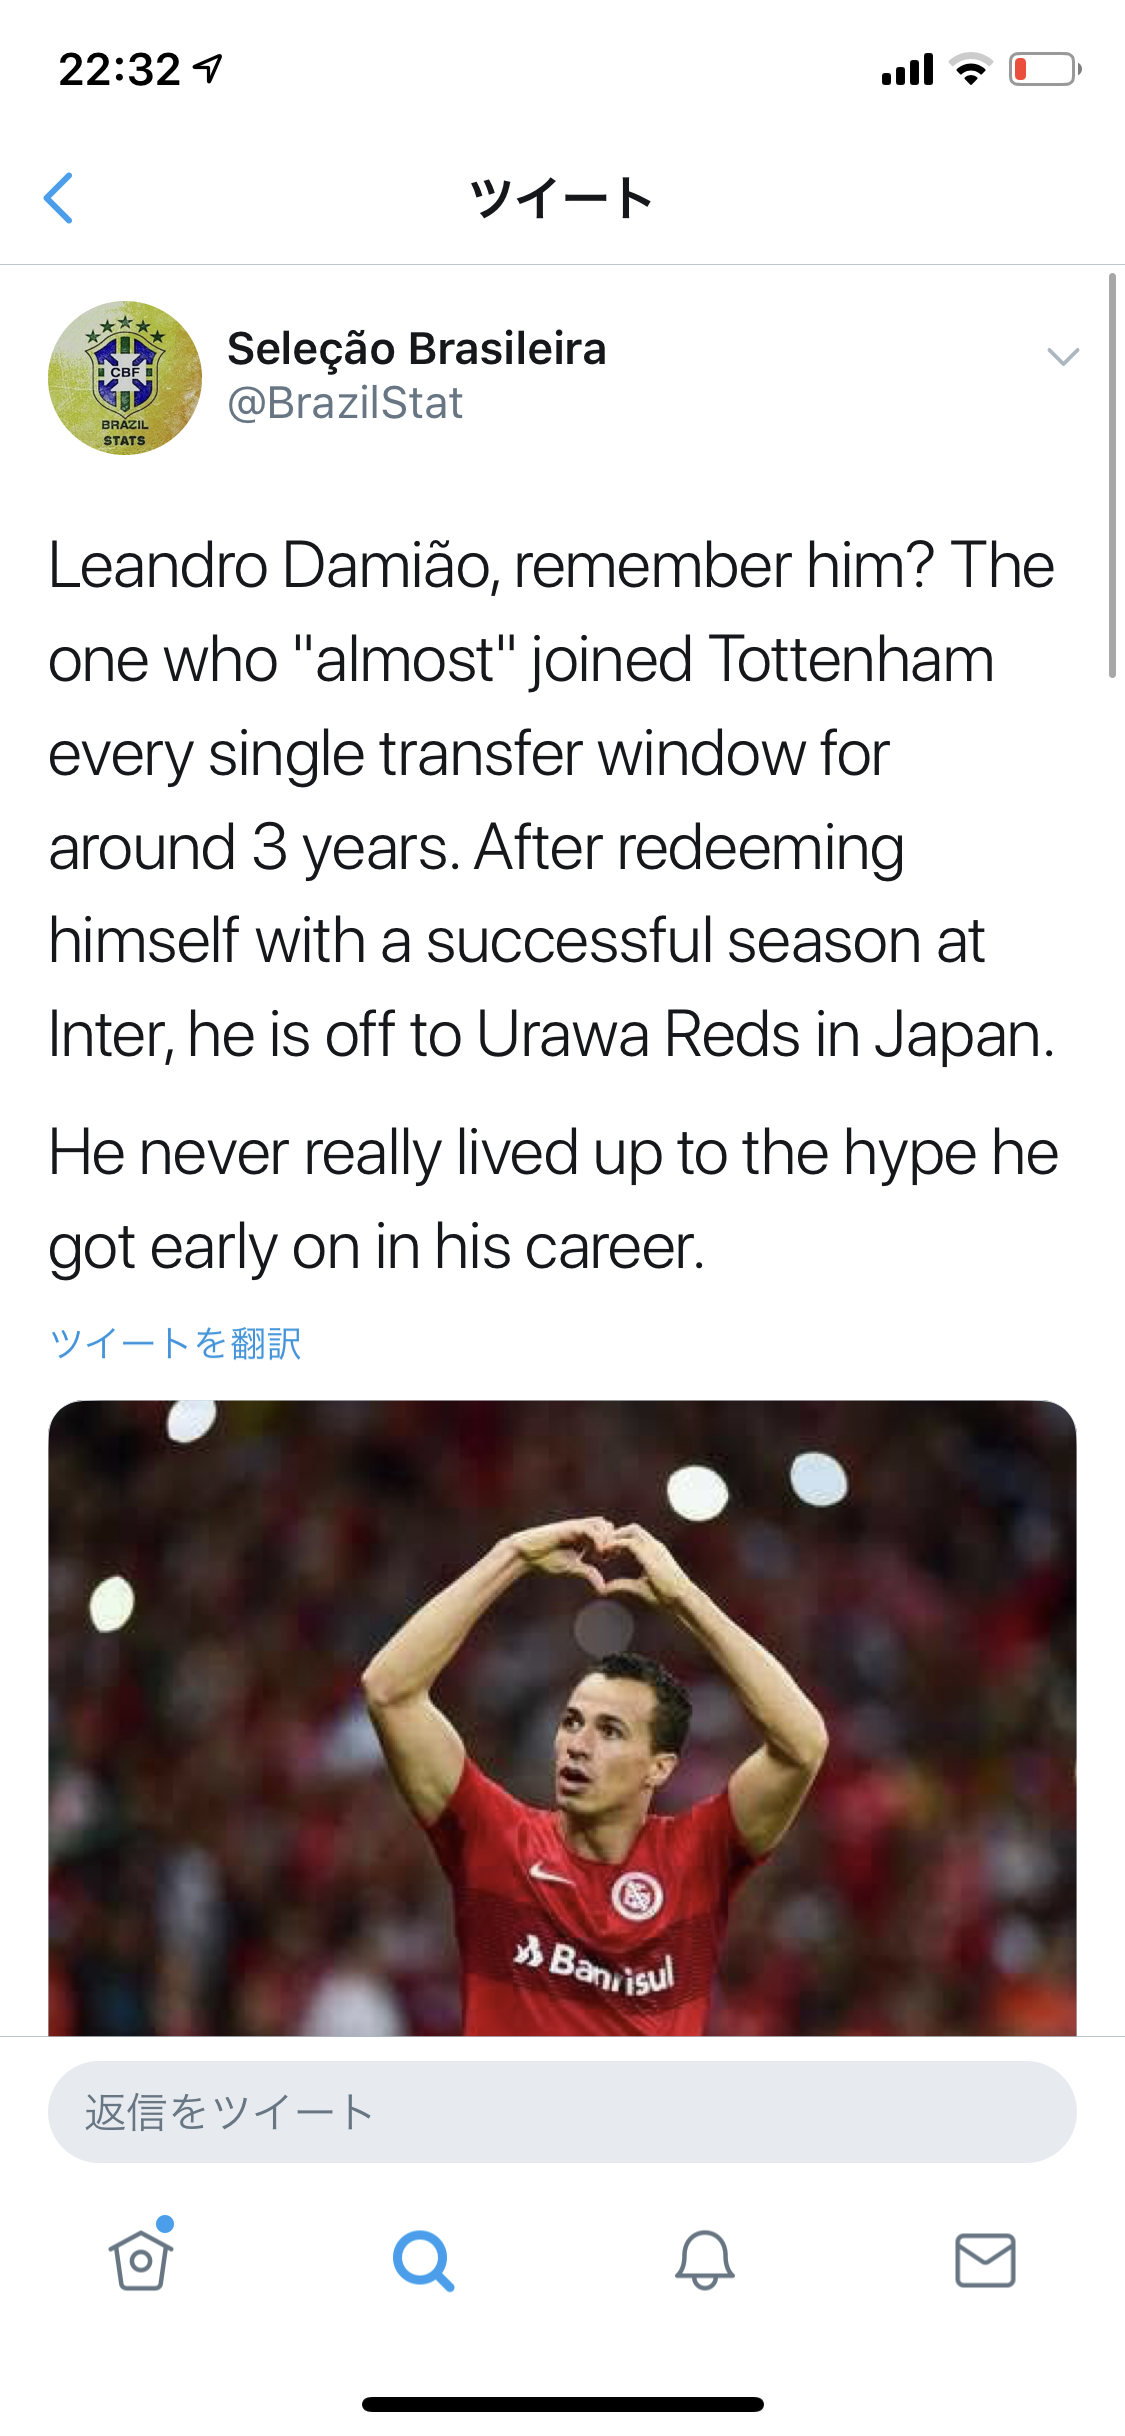
Task: Open the Seleção Brasileira display name
Action: [x=416, y=349]
